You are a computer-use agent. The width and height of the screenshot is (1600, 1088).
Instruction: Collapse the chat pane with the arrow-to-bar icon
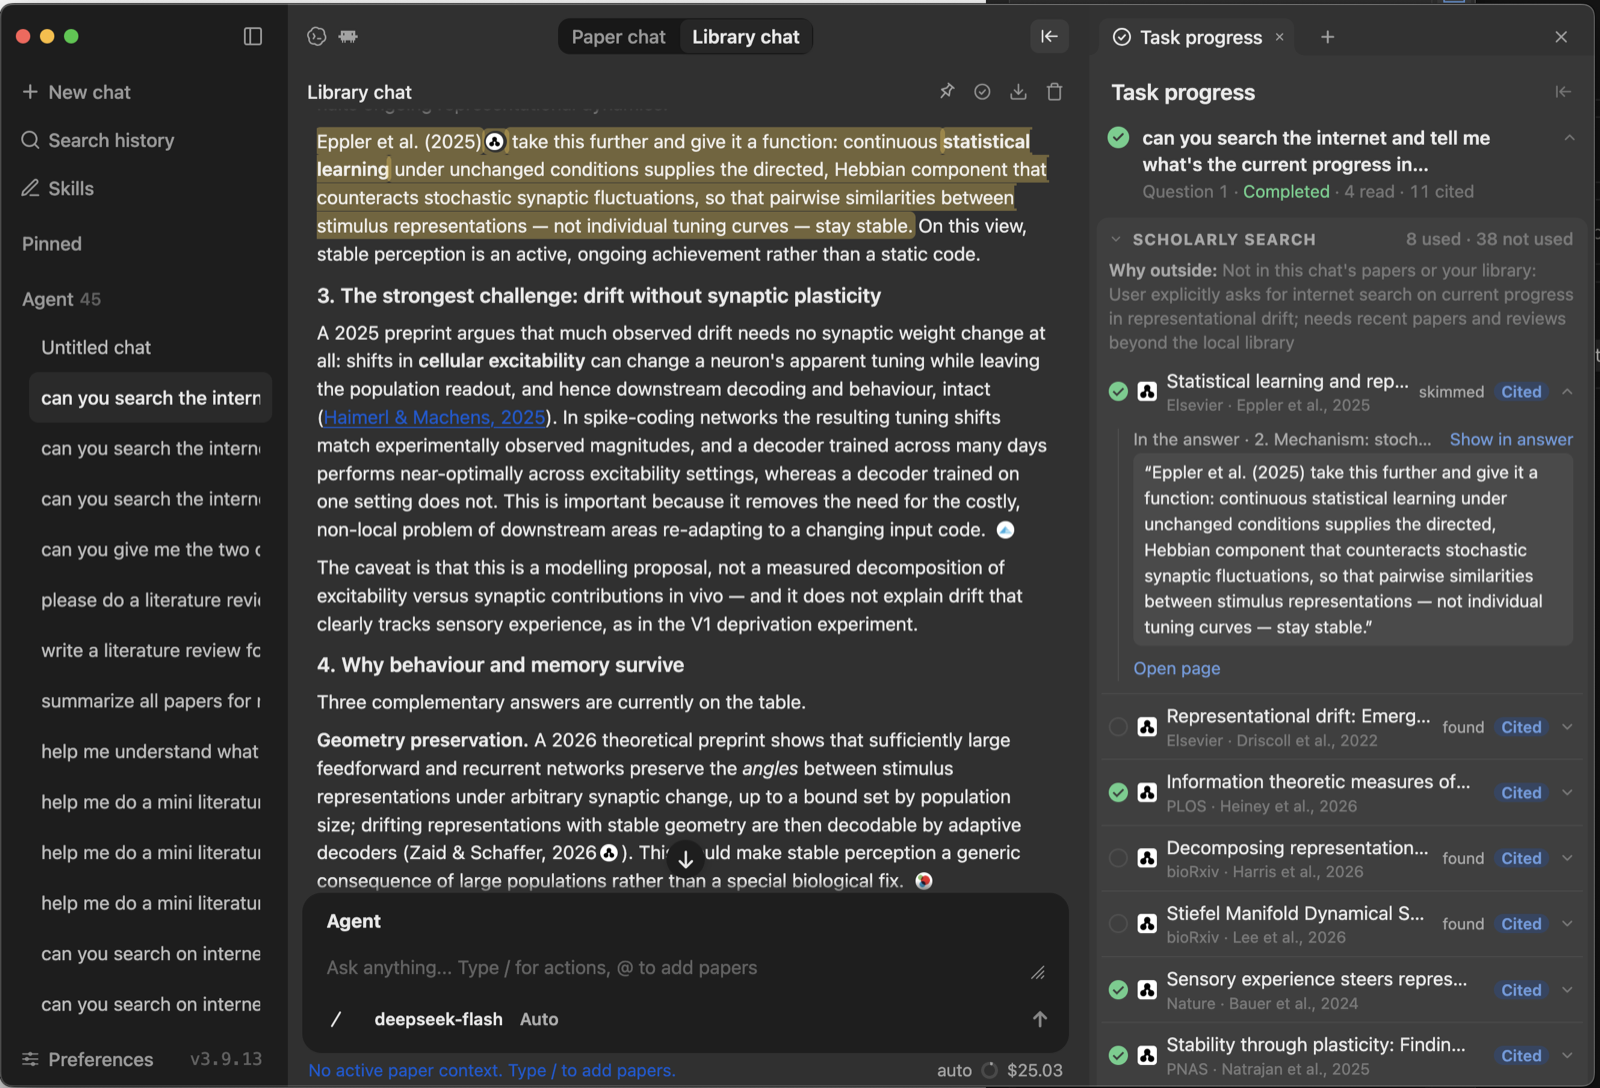pos(1049,37)
